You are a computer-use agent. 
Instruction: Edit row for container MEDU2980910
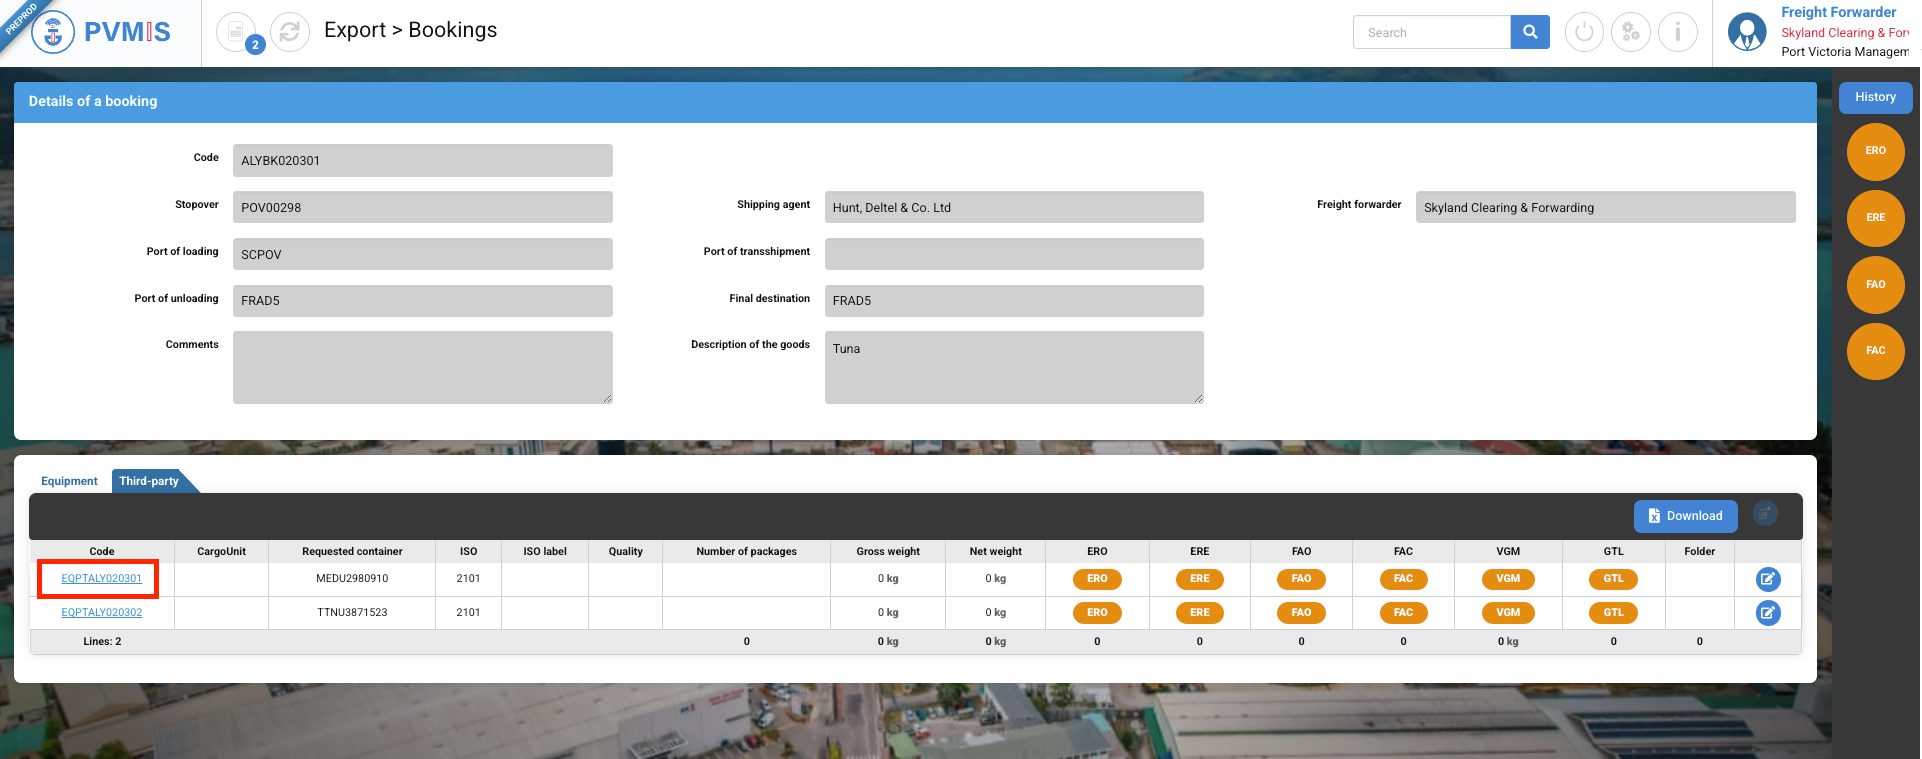[x=1767, y=579]
